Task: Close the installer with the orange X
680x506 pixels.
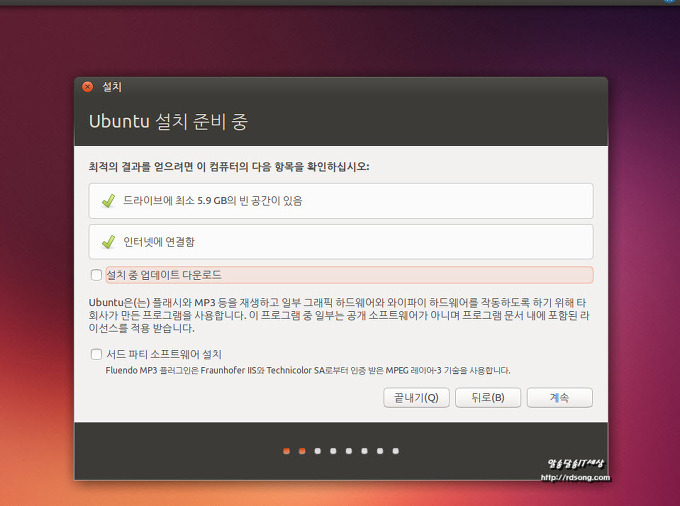Action: click(x=88, y=87)
